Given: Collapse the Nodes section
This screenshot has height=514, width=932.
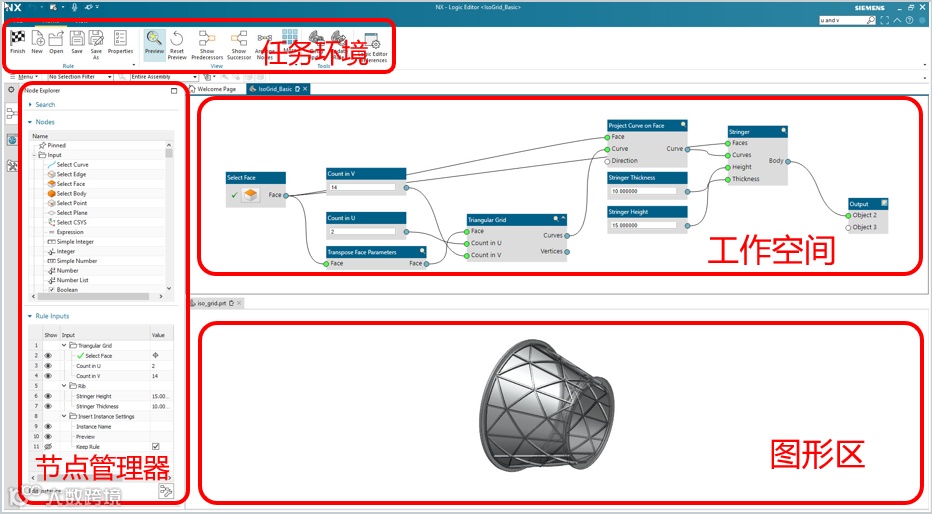Looking at the screenshot, I should tap(30, 122).
